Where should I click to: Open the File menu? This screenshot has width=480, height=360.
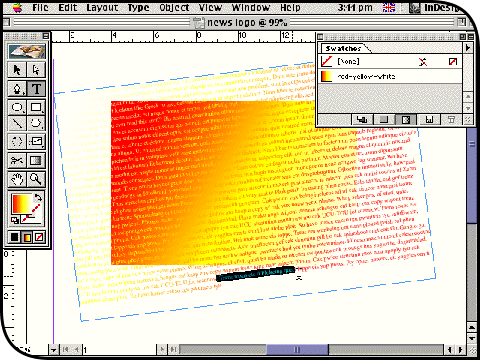40,7
